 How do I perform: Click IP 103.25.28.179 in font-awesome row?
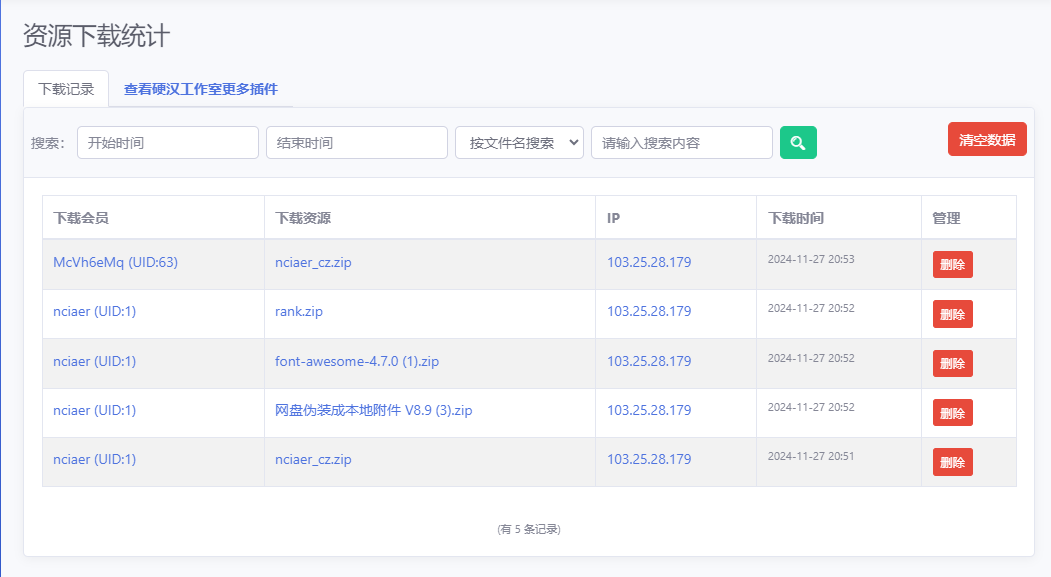(649, 361)
